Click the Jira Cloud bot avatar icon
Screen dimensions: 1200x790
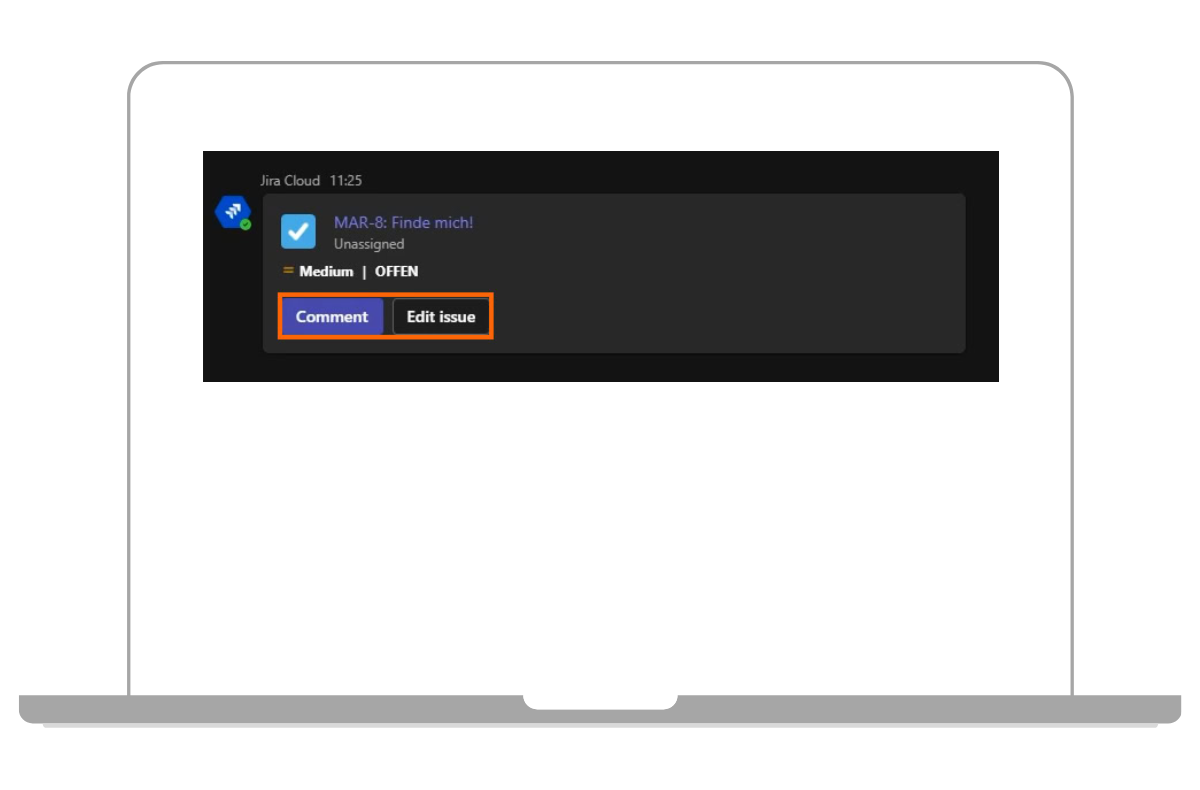click(232, 212)
